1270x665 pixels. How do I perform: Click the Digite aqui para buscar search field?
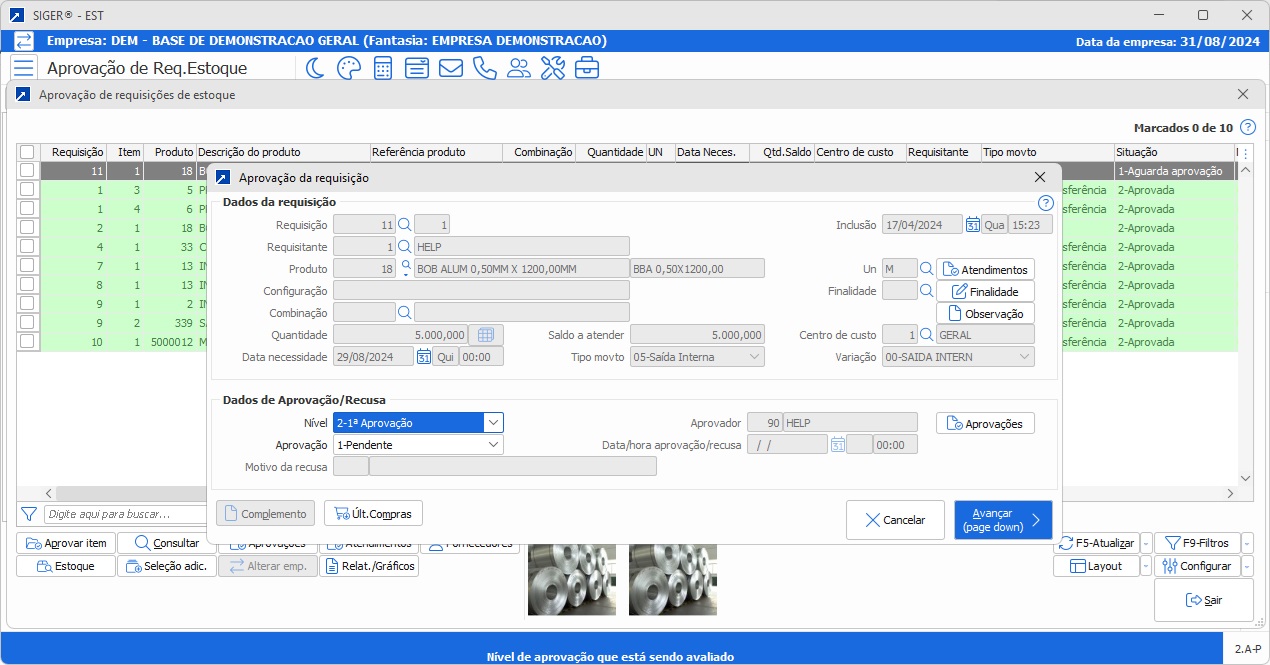(110, 513)
